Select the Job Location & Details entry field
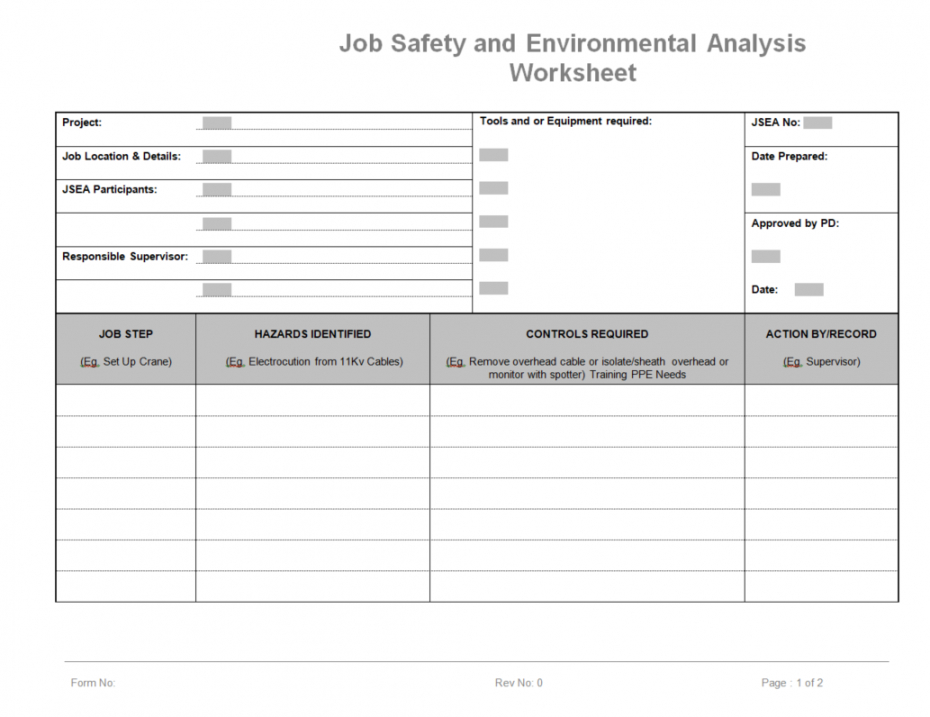Screen dimensions: 930x717 [x=215, y=156]
